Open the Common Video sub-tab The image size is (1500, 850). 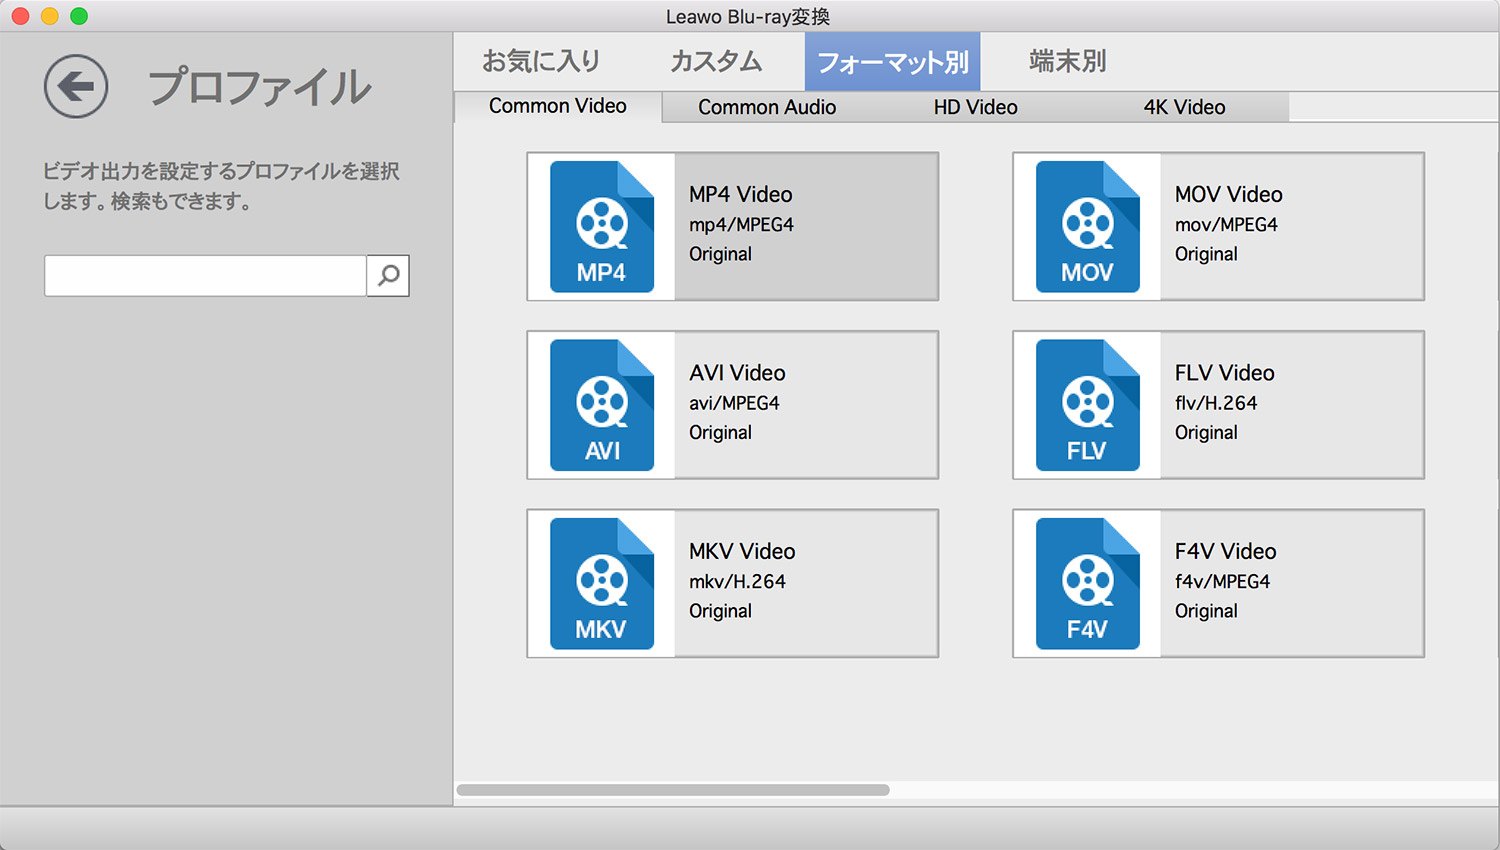[558, 106]
